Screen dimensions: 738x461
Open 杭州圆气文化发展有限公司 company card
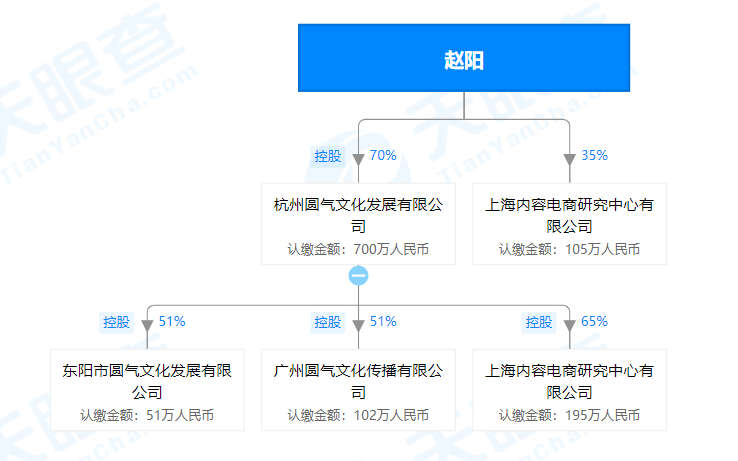(358, 224)
